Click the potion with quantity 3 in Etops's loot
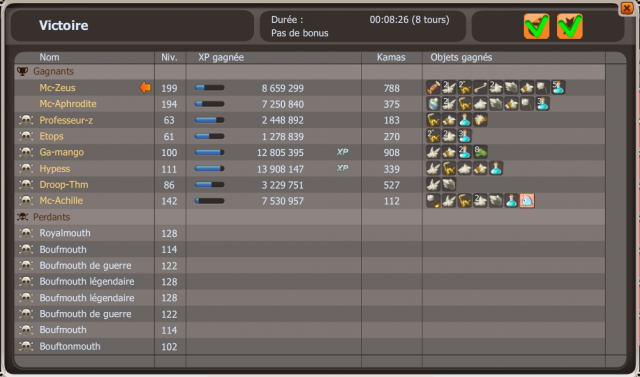Screen dimensions: 640x377 click(x=464, y=136)
